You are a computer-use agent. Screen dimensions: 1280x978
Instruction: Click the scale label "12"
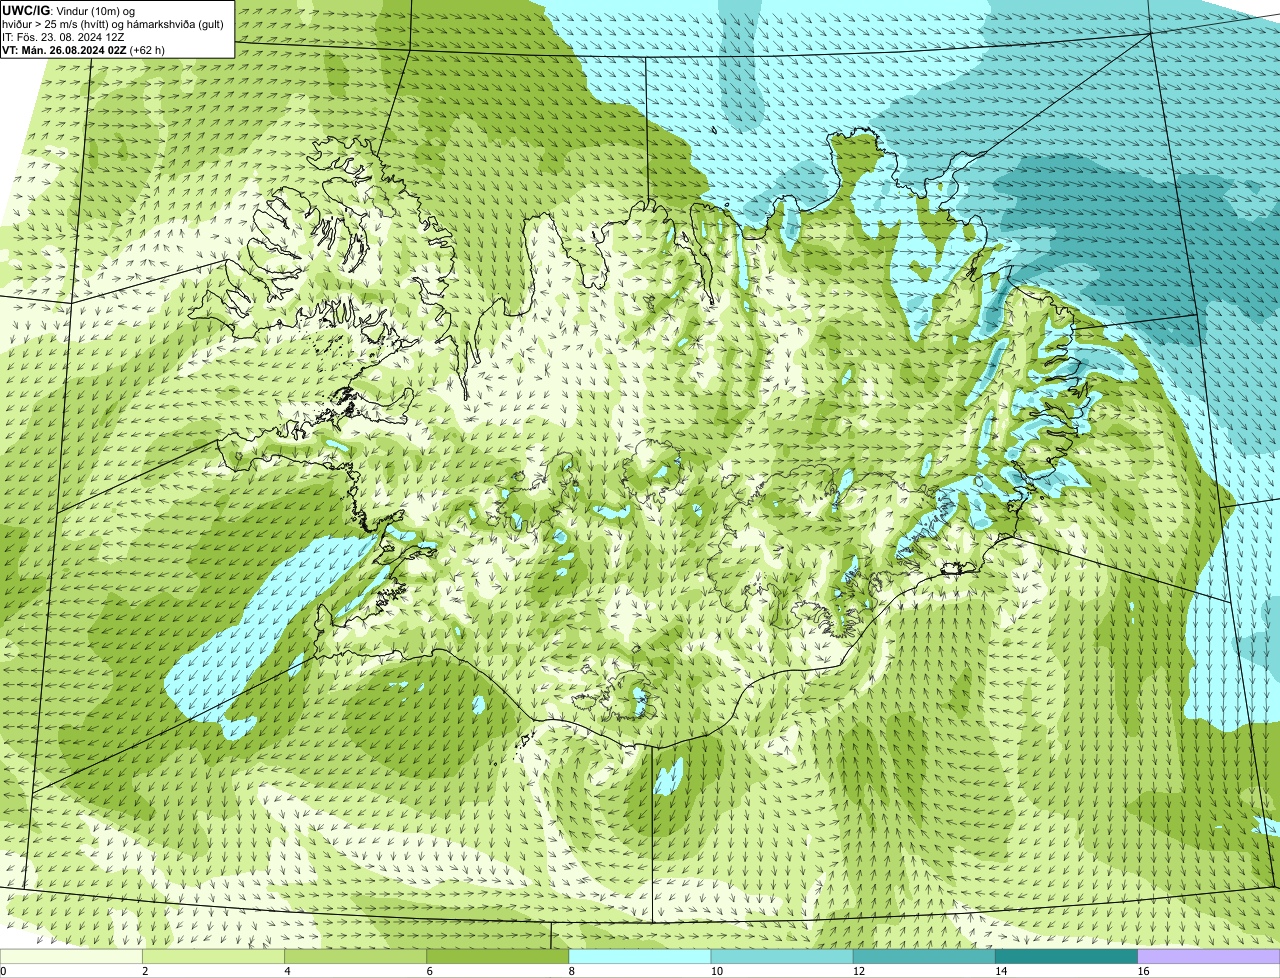857,971
